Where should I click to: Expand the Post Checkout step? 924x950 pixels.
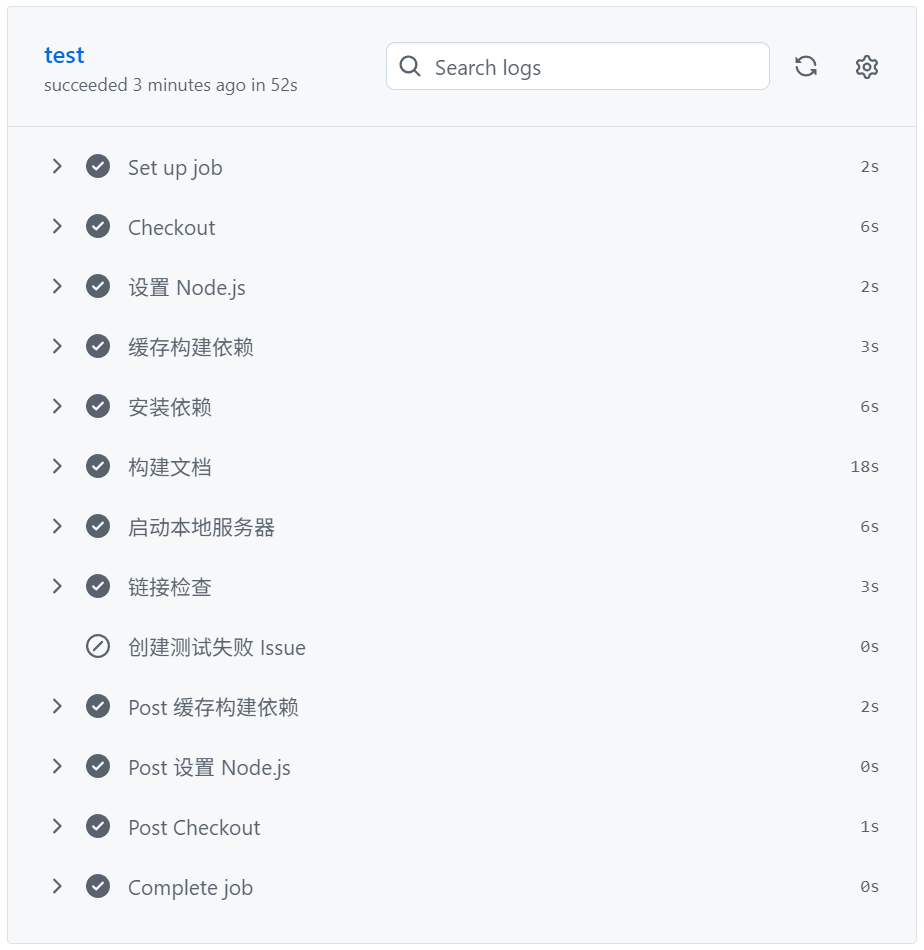pyautogui.click(x=57, y=826)
